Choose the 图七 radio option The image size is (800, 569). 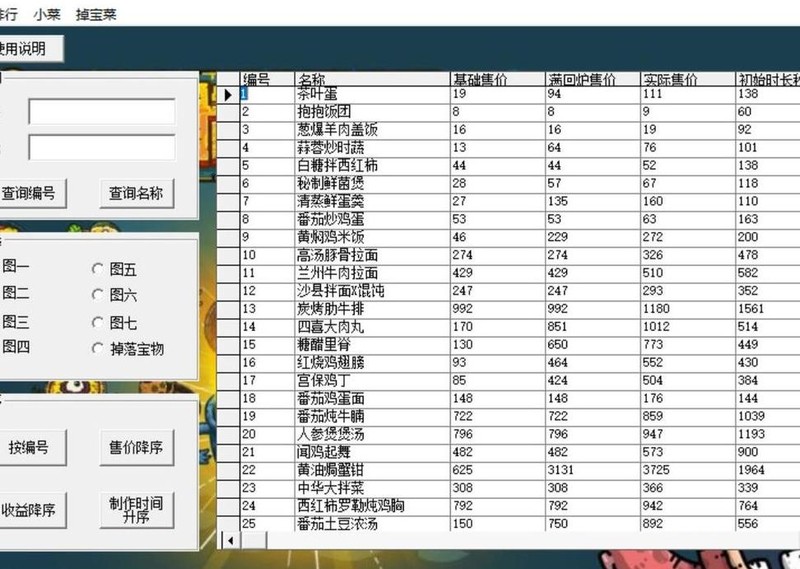[98, 322]
